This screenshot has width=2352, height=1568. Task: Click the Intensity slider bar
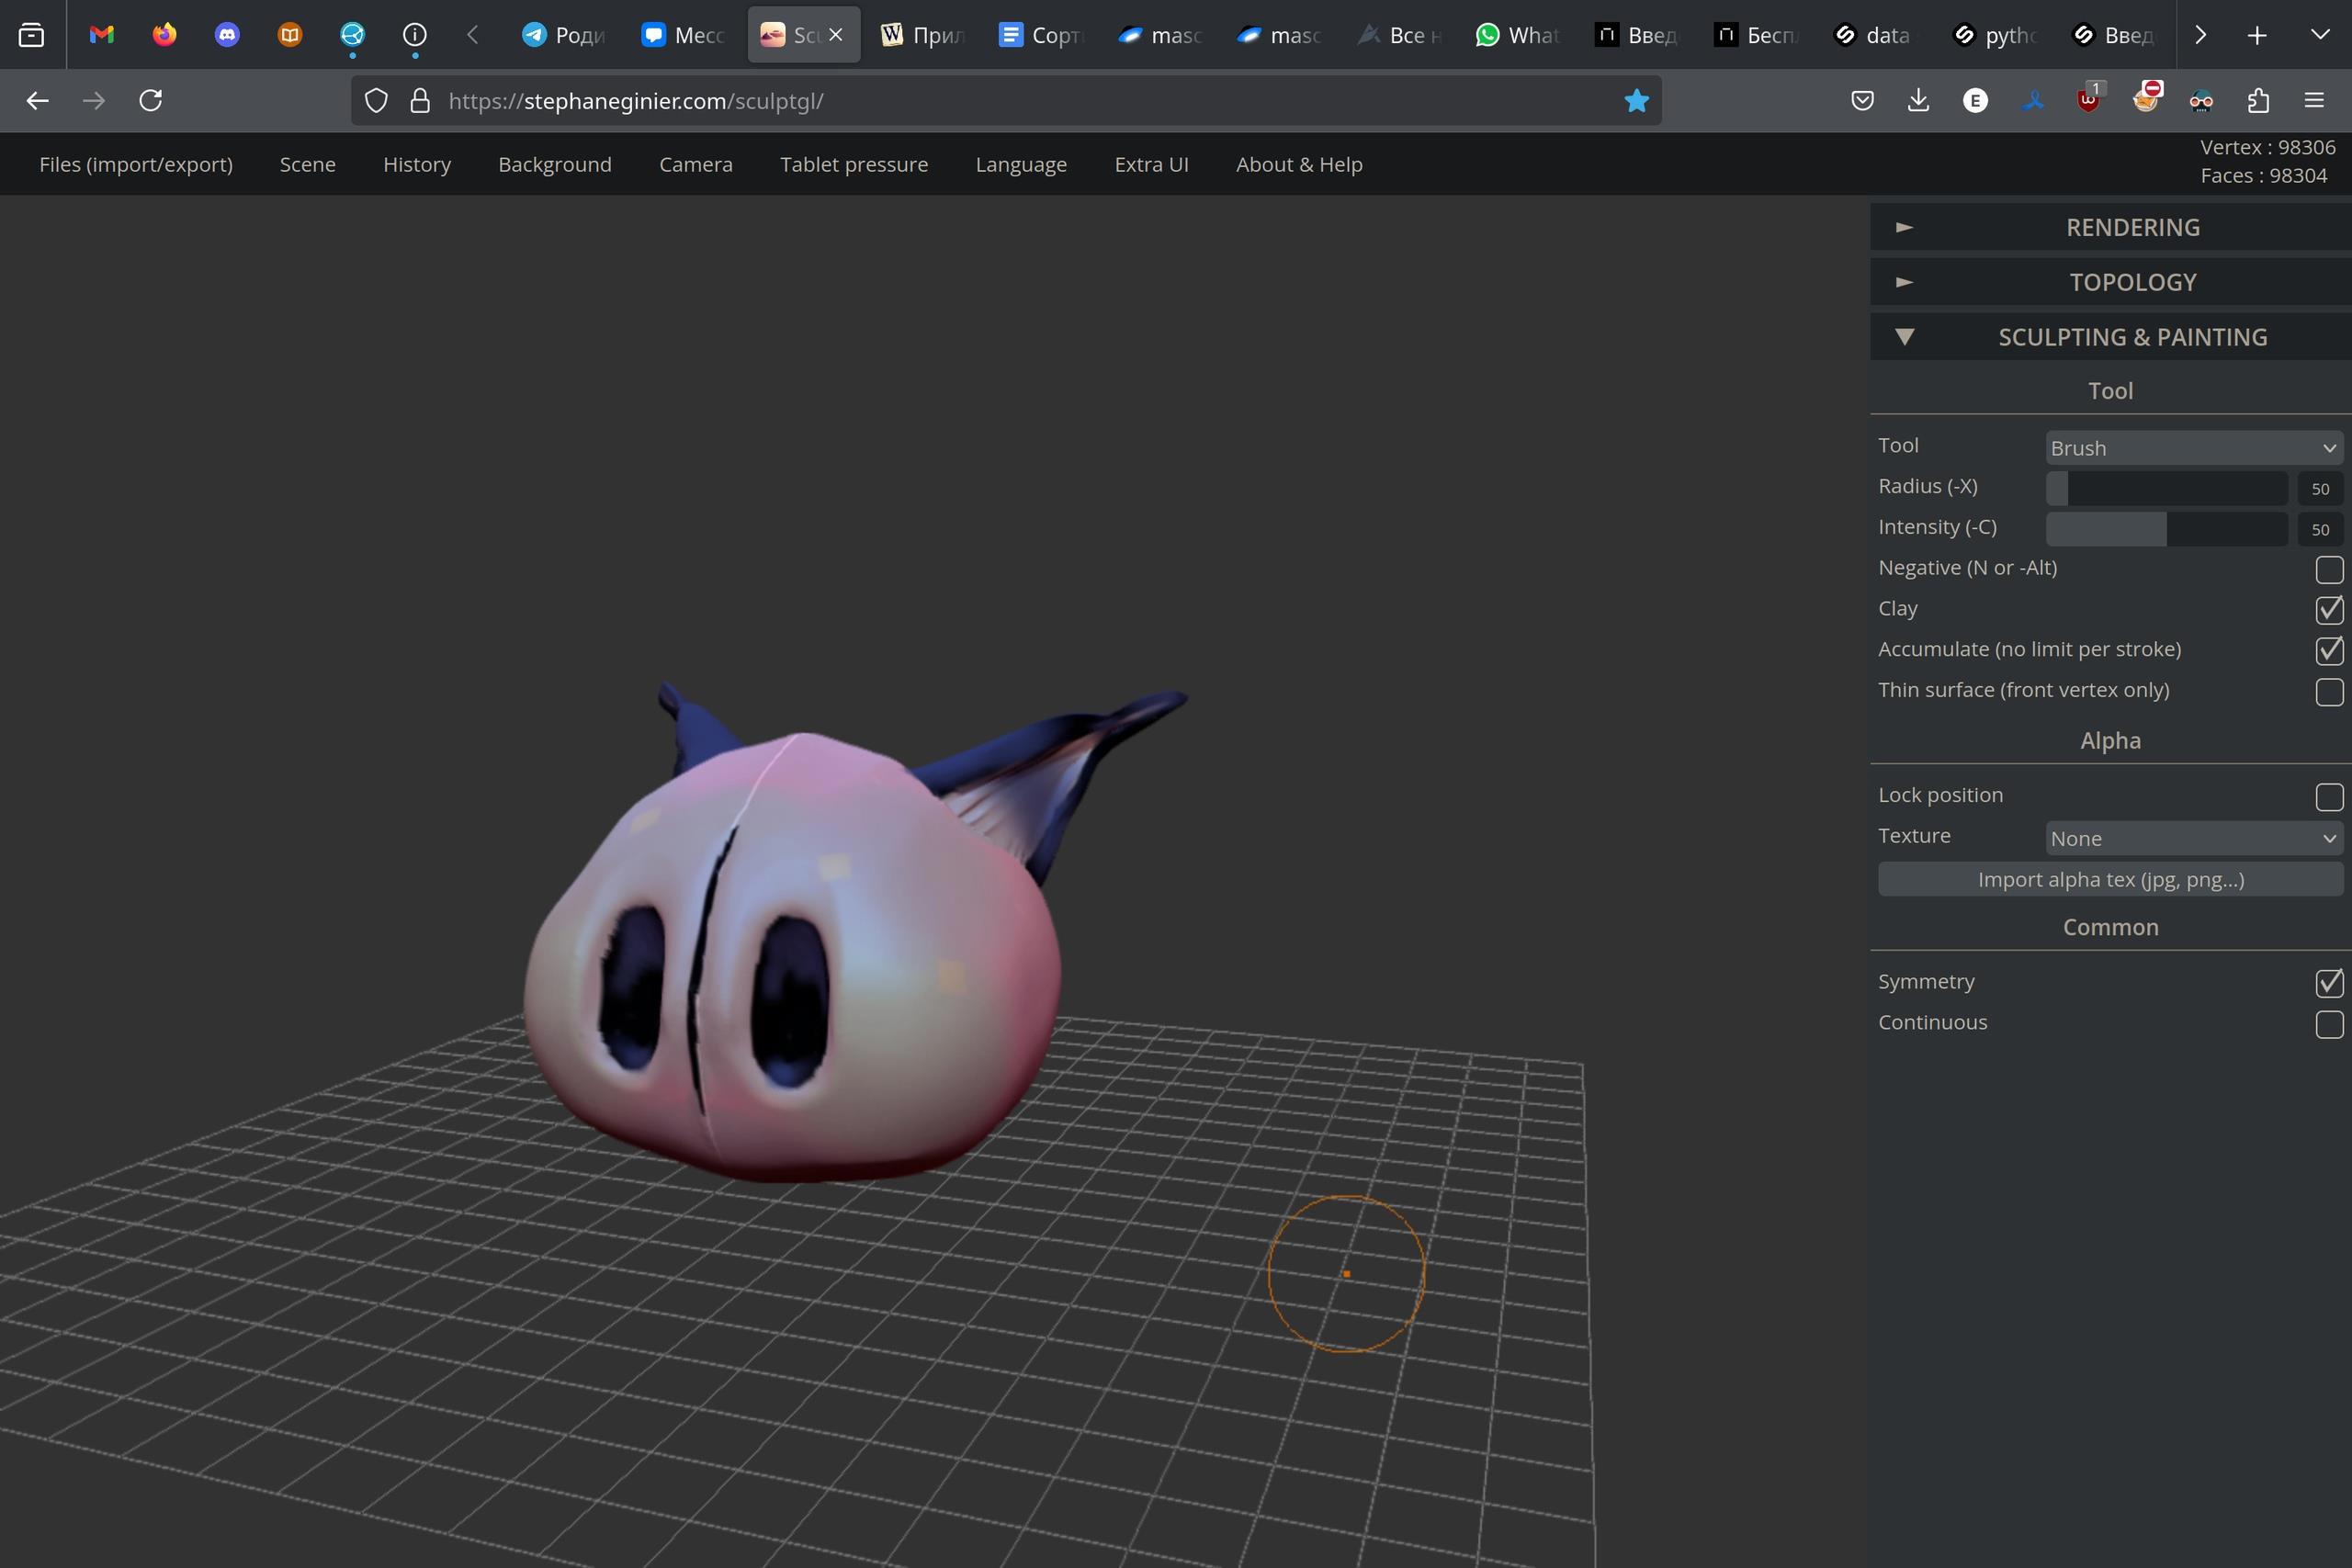point(2166,529)
